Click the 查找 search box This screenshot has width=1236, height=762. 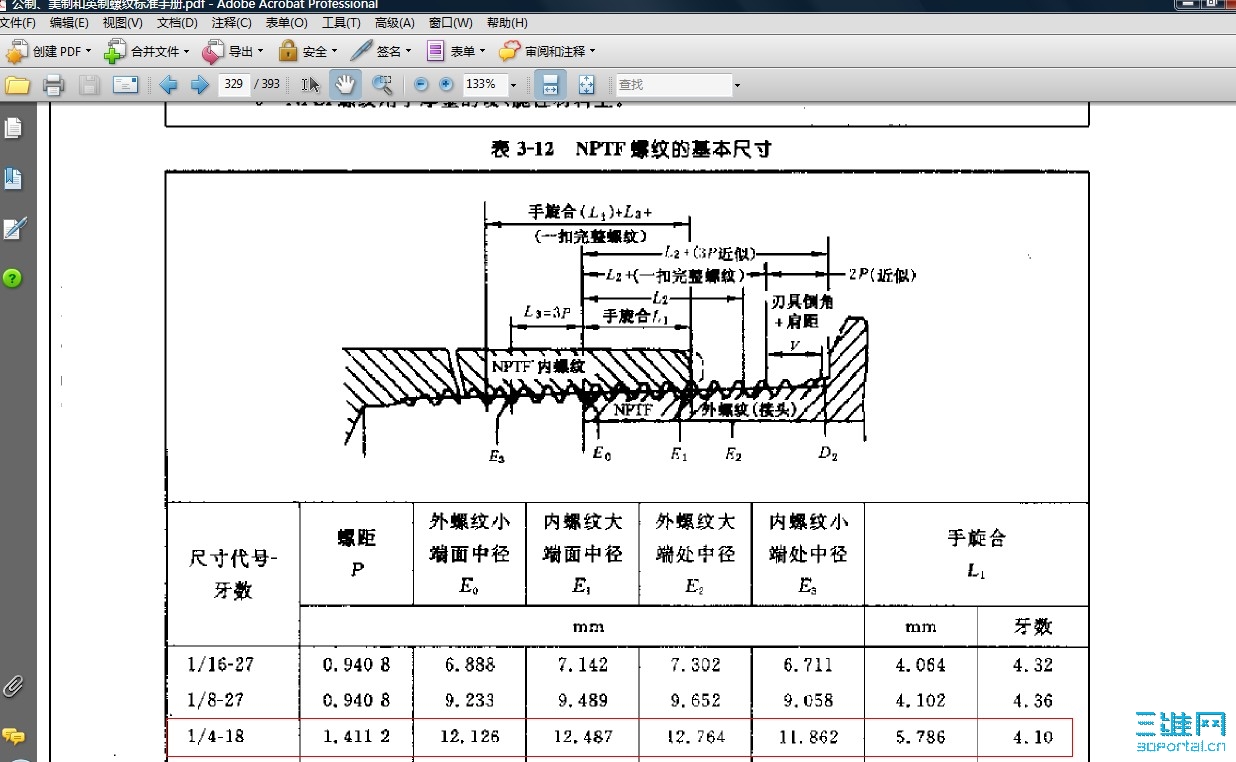point(673,85)
